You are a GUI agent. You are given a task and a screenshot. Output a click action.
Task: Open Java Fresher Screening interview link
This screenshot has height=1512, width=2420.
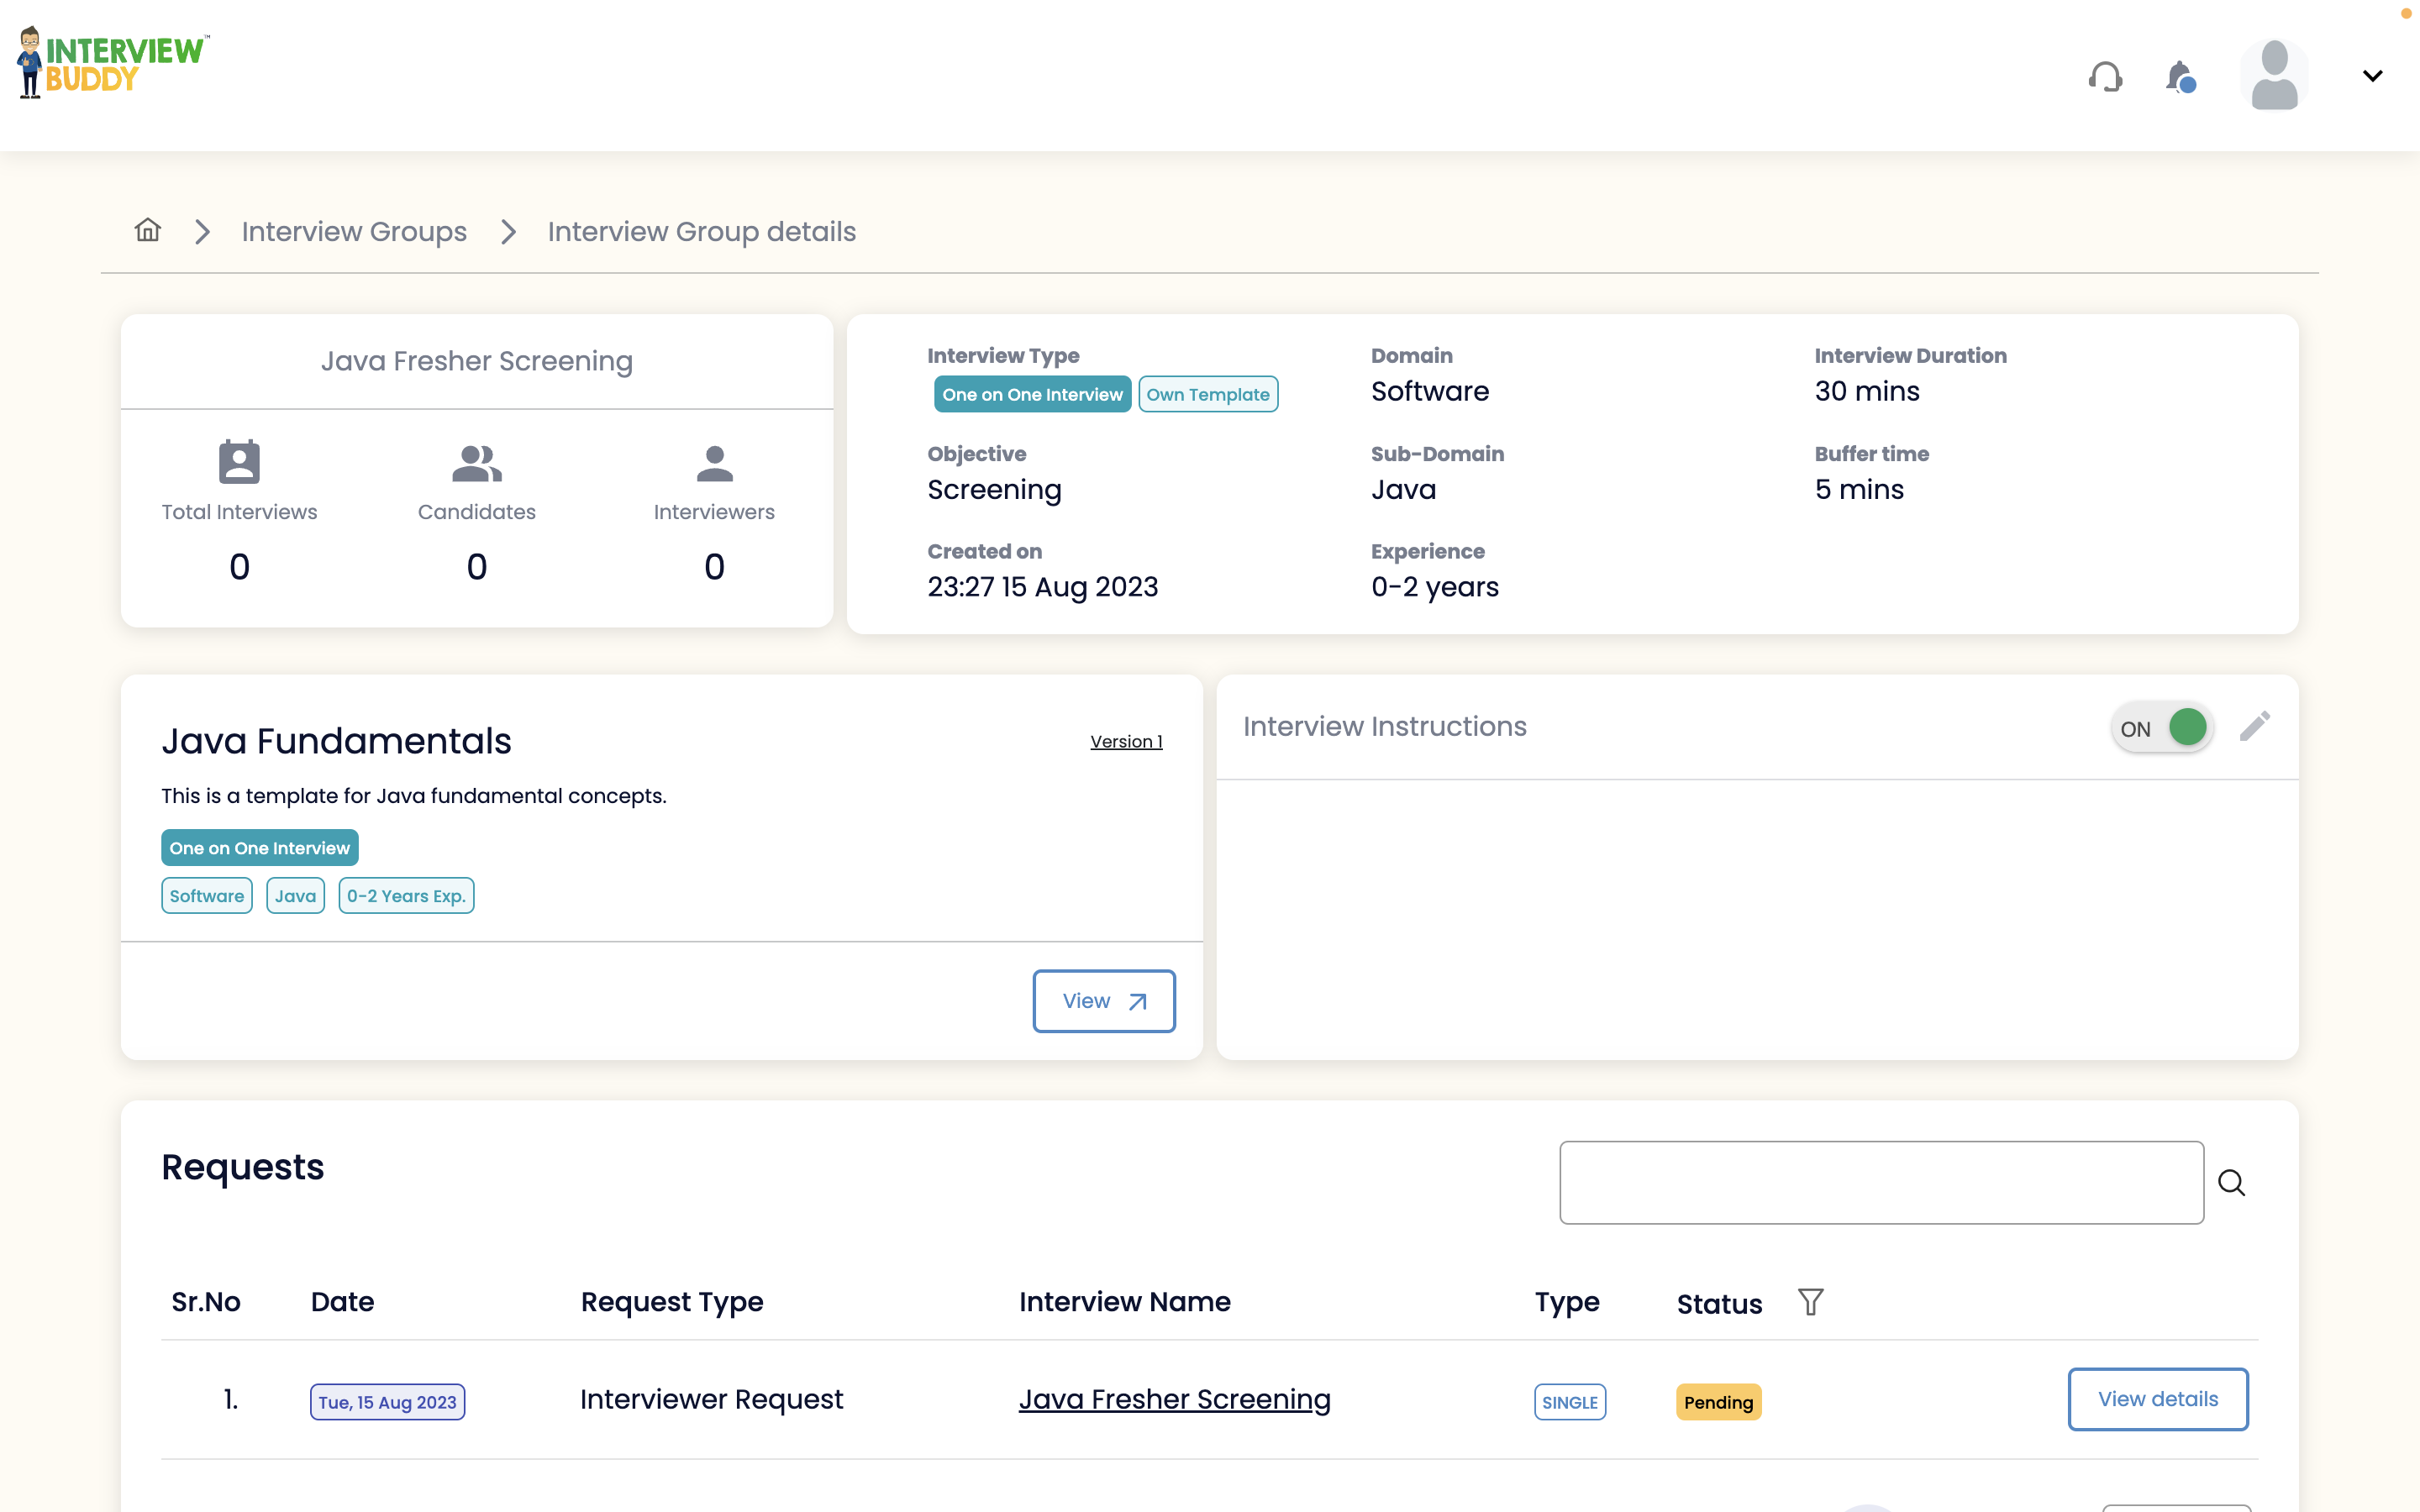tap(1174, 1399)
